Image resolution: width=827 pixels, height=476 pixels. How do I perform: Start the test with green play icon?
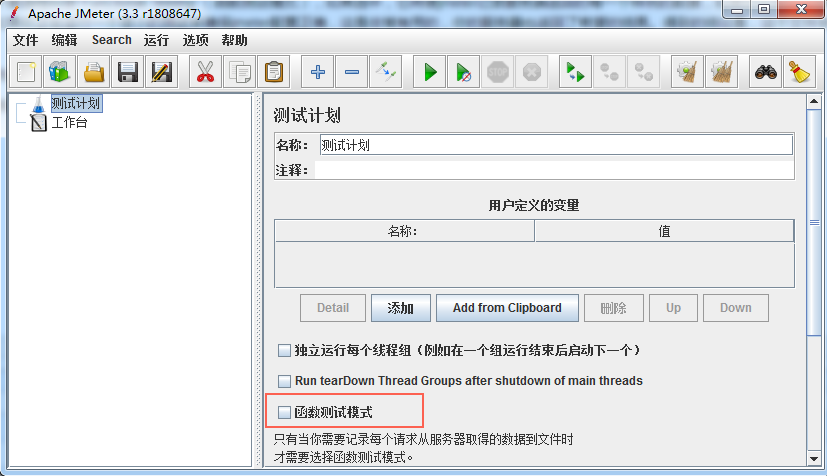point(430,72)
